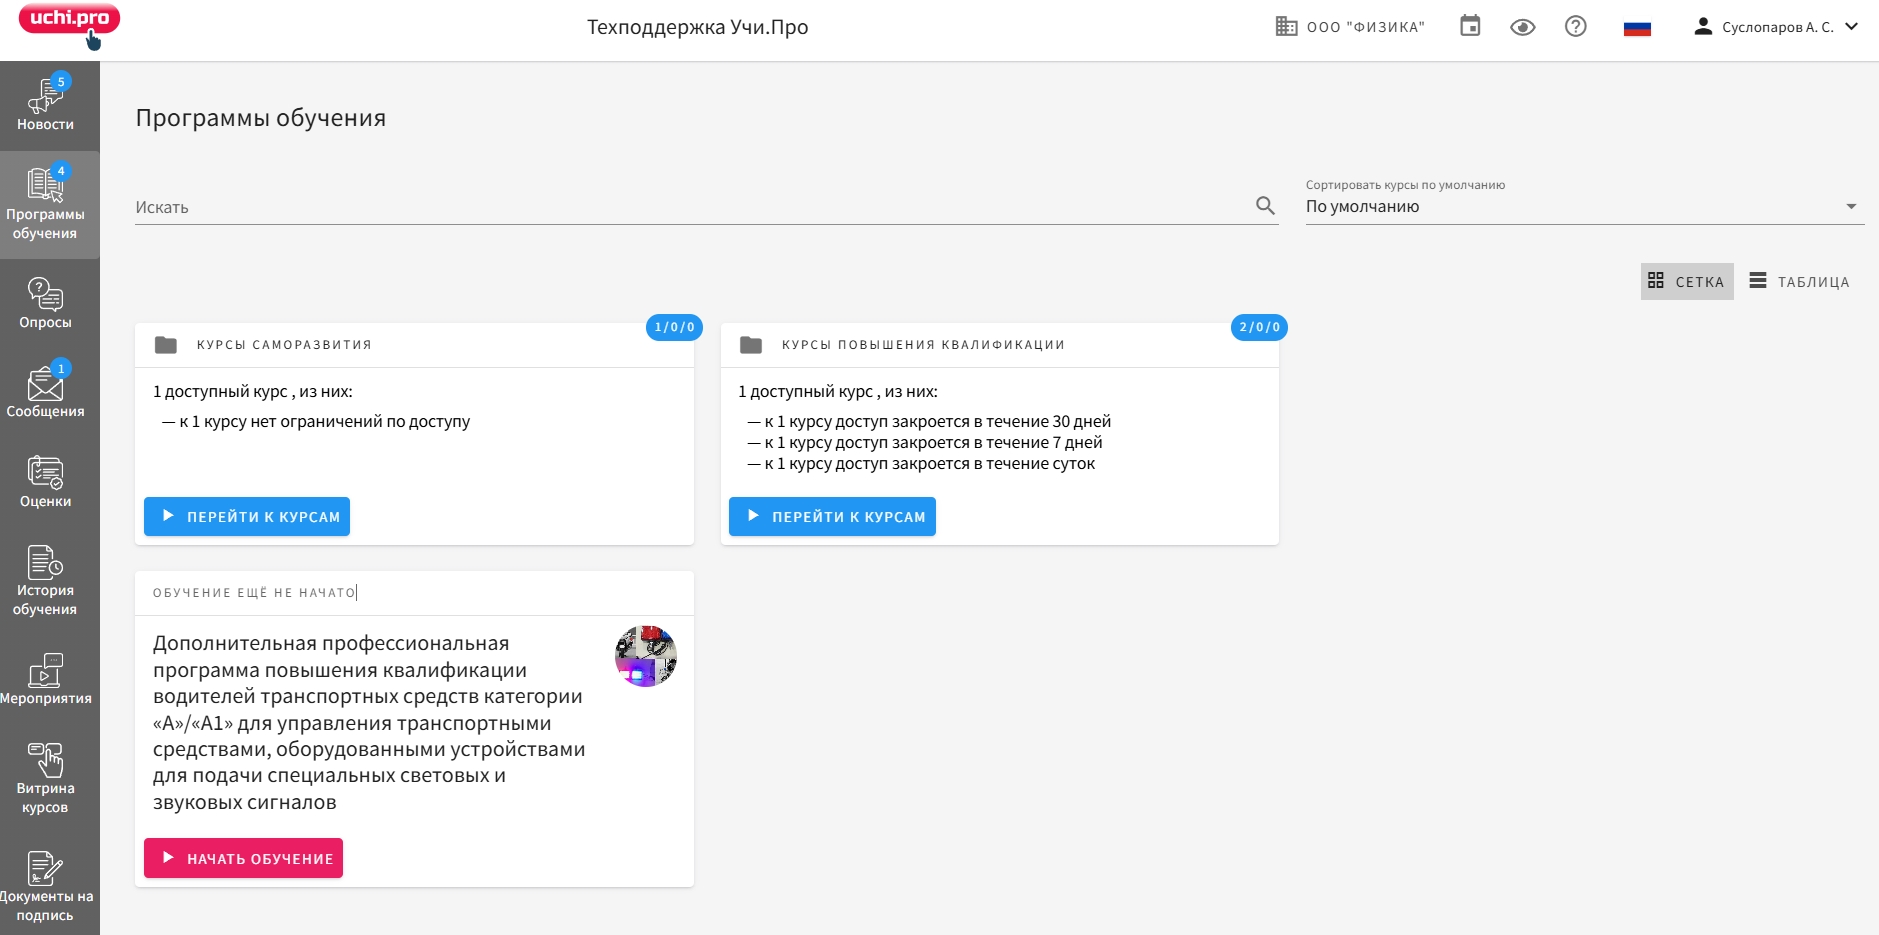Switch to Сетка grid view
Screen dimensions: 1879x935
pyautogui.click(x=1687, y=282)
